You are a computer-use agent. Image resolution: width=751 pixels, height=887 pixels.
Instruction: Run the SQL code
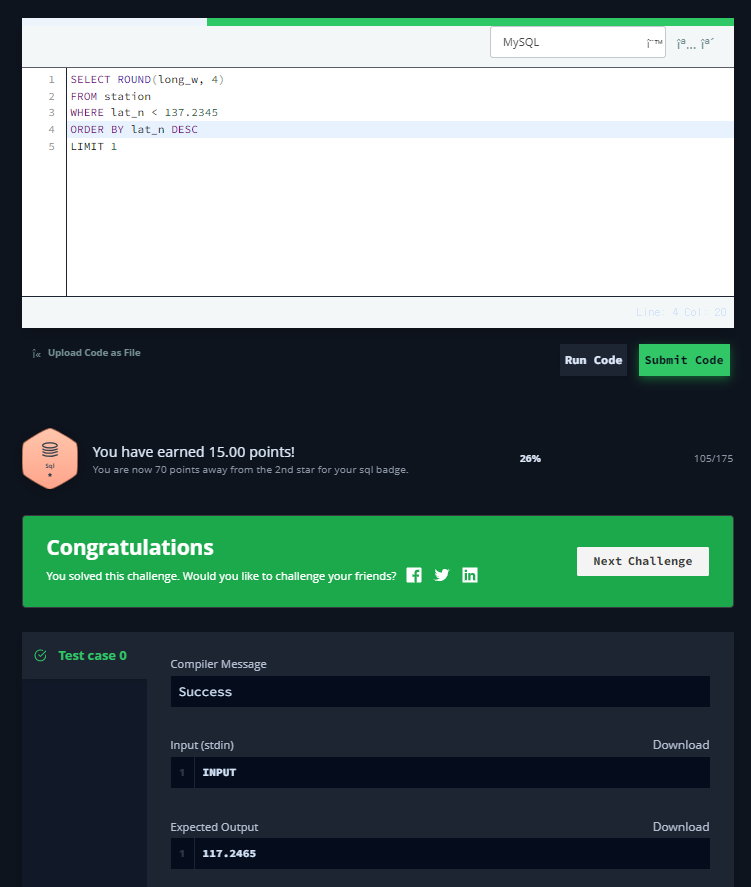[x=593, y=360]
